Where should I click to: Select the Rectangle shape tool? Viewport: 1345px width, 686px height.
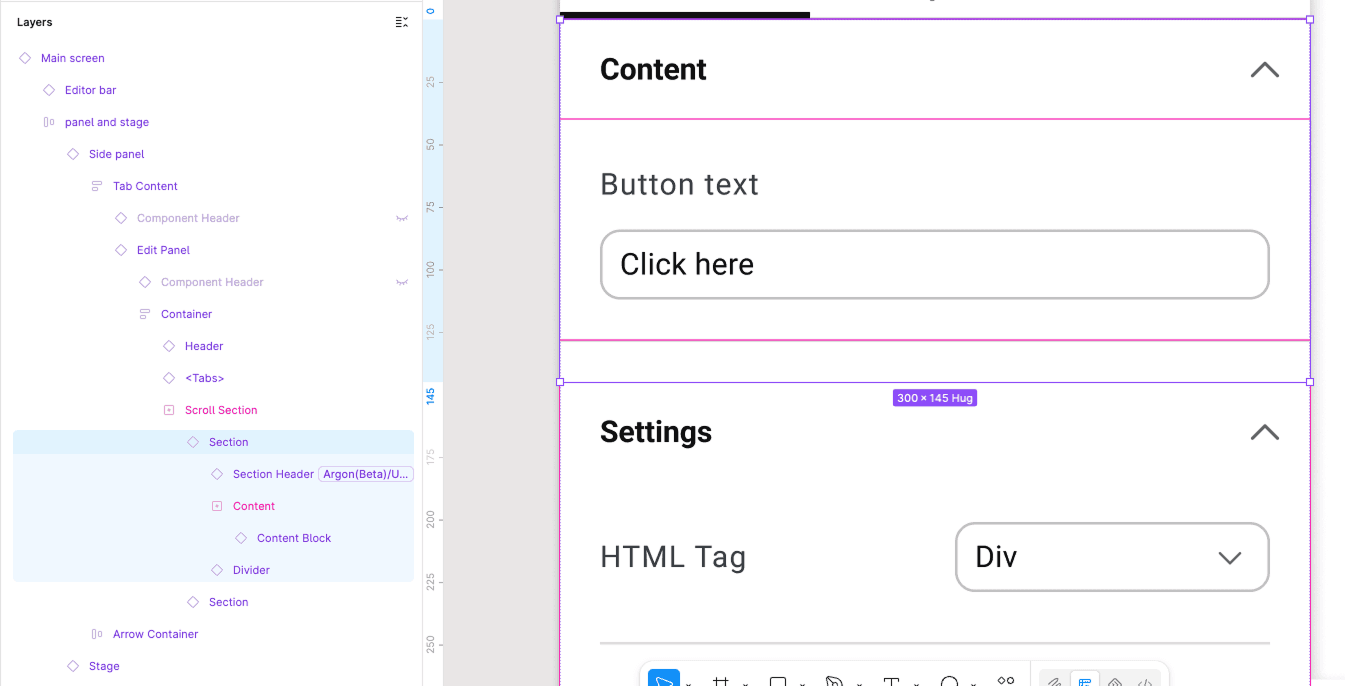pyautogui.click(x=778, y=681)
